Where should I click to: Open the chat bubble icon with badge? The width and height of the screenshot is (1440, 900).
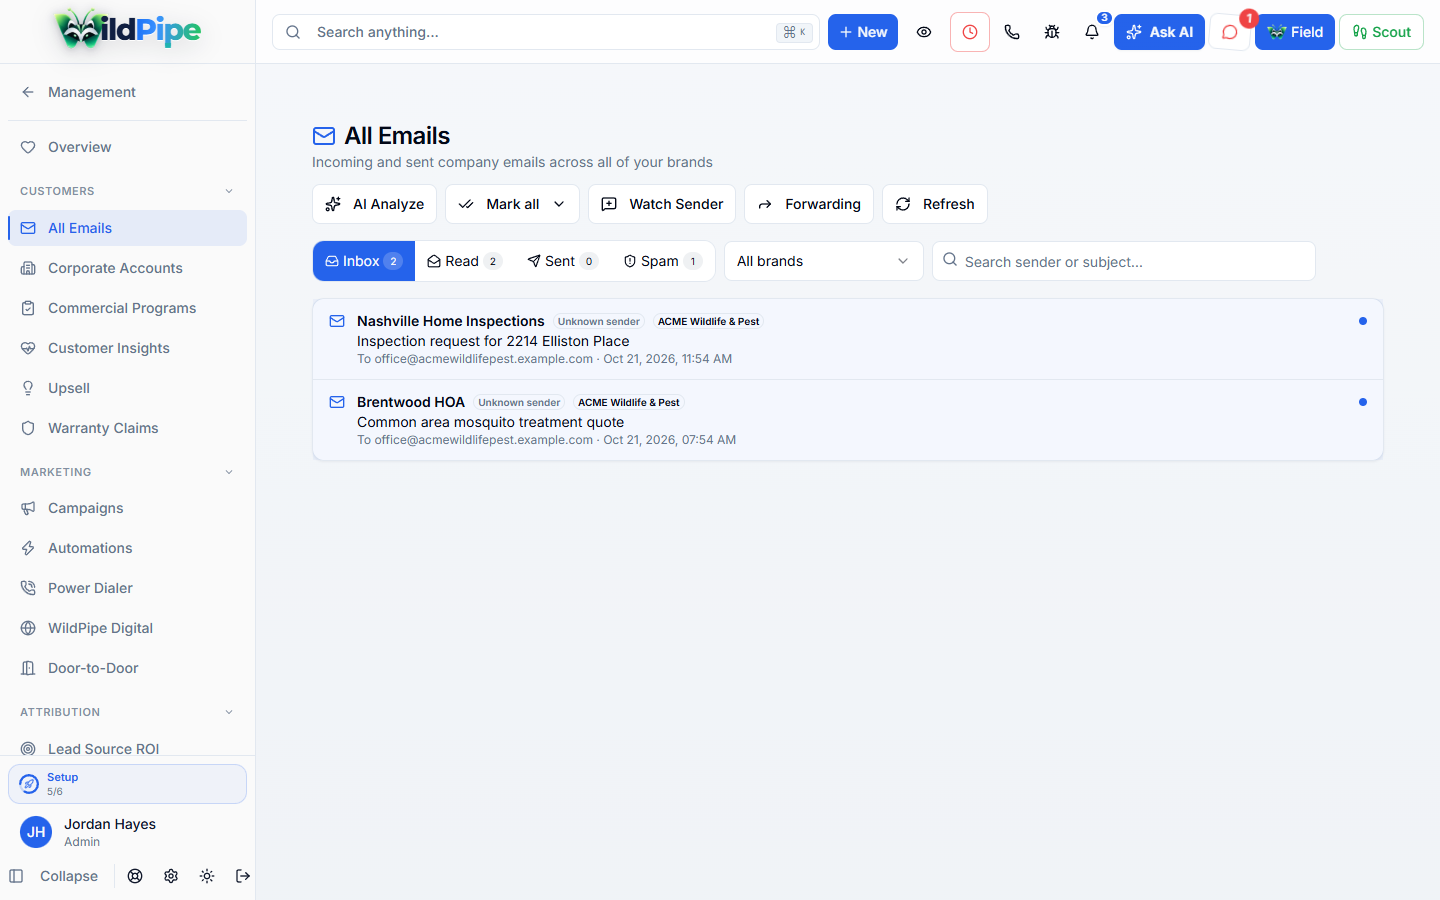coord(1230,32)
